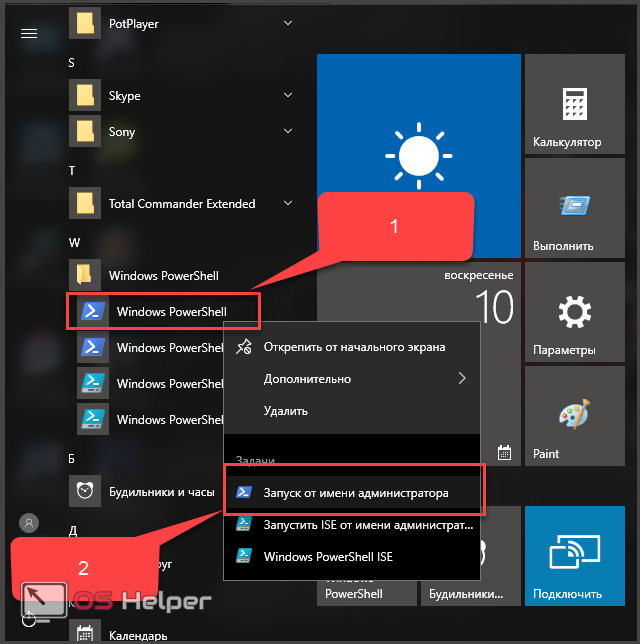The image size is (640, 644).
Task: Expand the Skype folder chevron
Action: [288, 95]
